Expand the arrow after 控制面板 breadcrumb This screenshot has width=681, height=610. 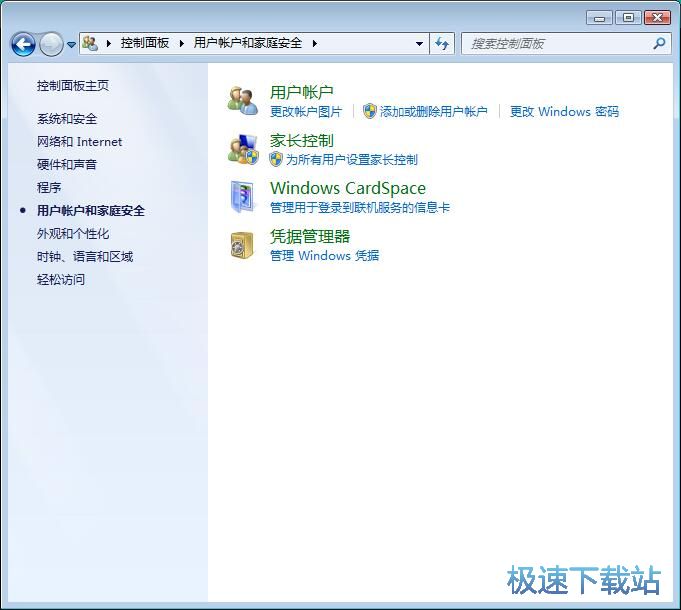tap(182, 43)
